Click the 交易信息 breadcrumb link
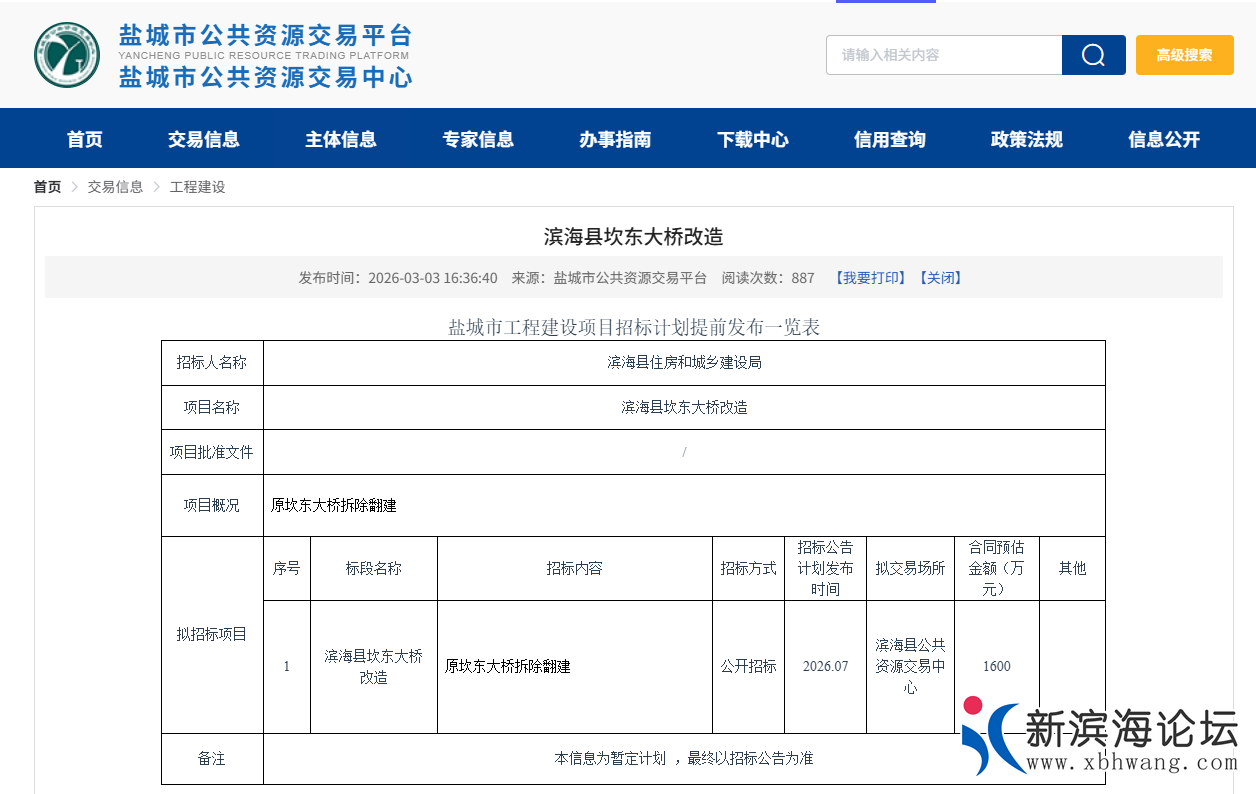 tap(114, 186)
